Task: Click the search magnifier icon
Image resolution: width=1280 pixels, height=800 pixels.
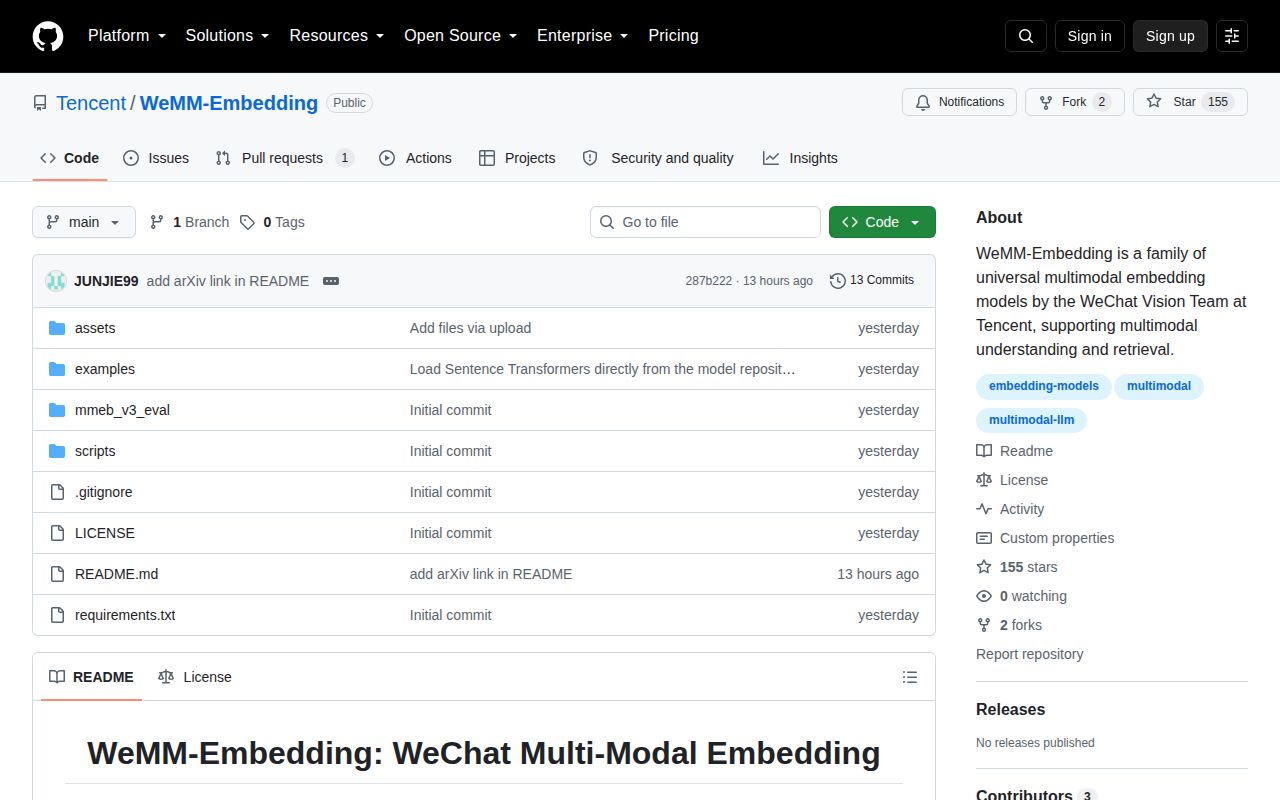Action: 1026,36
